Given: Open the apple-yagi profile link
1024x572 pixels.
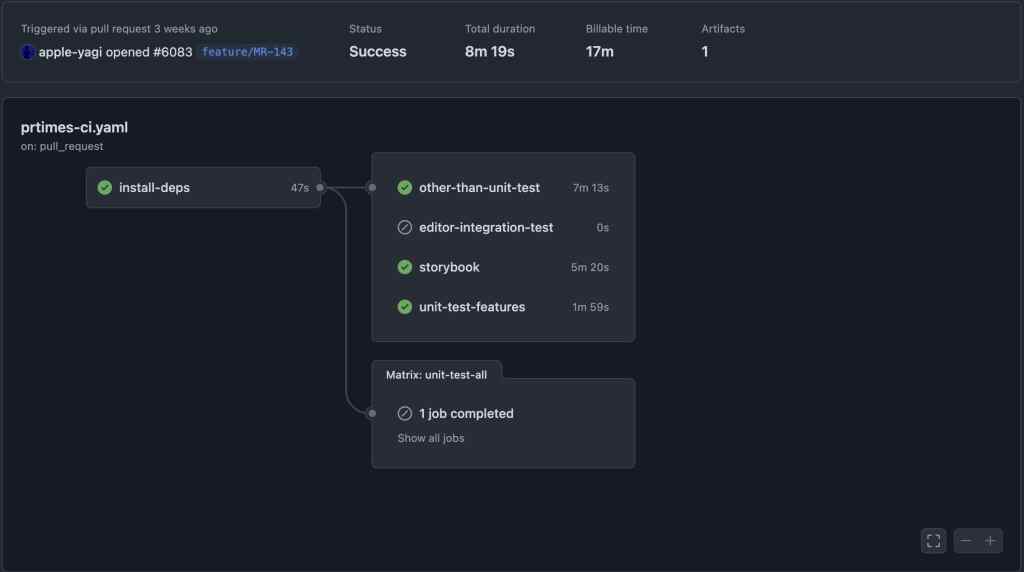Looking at the screenshot, I should (x=70, y=52).
